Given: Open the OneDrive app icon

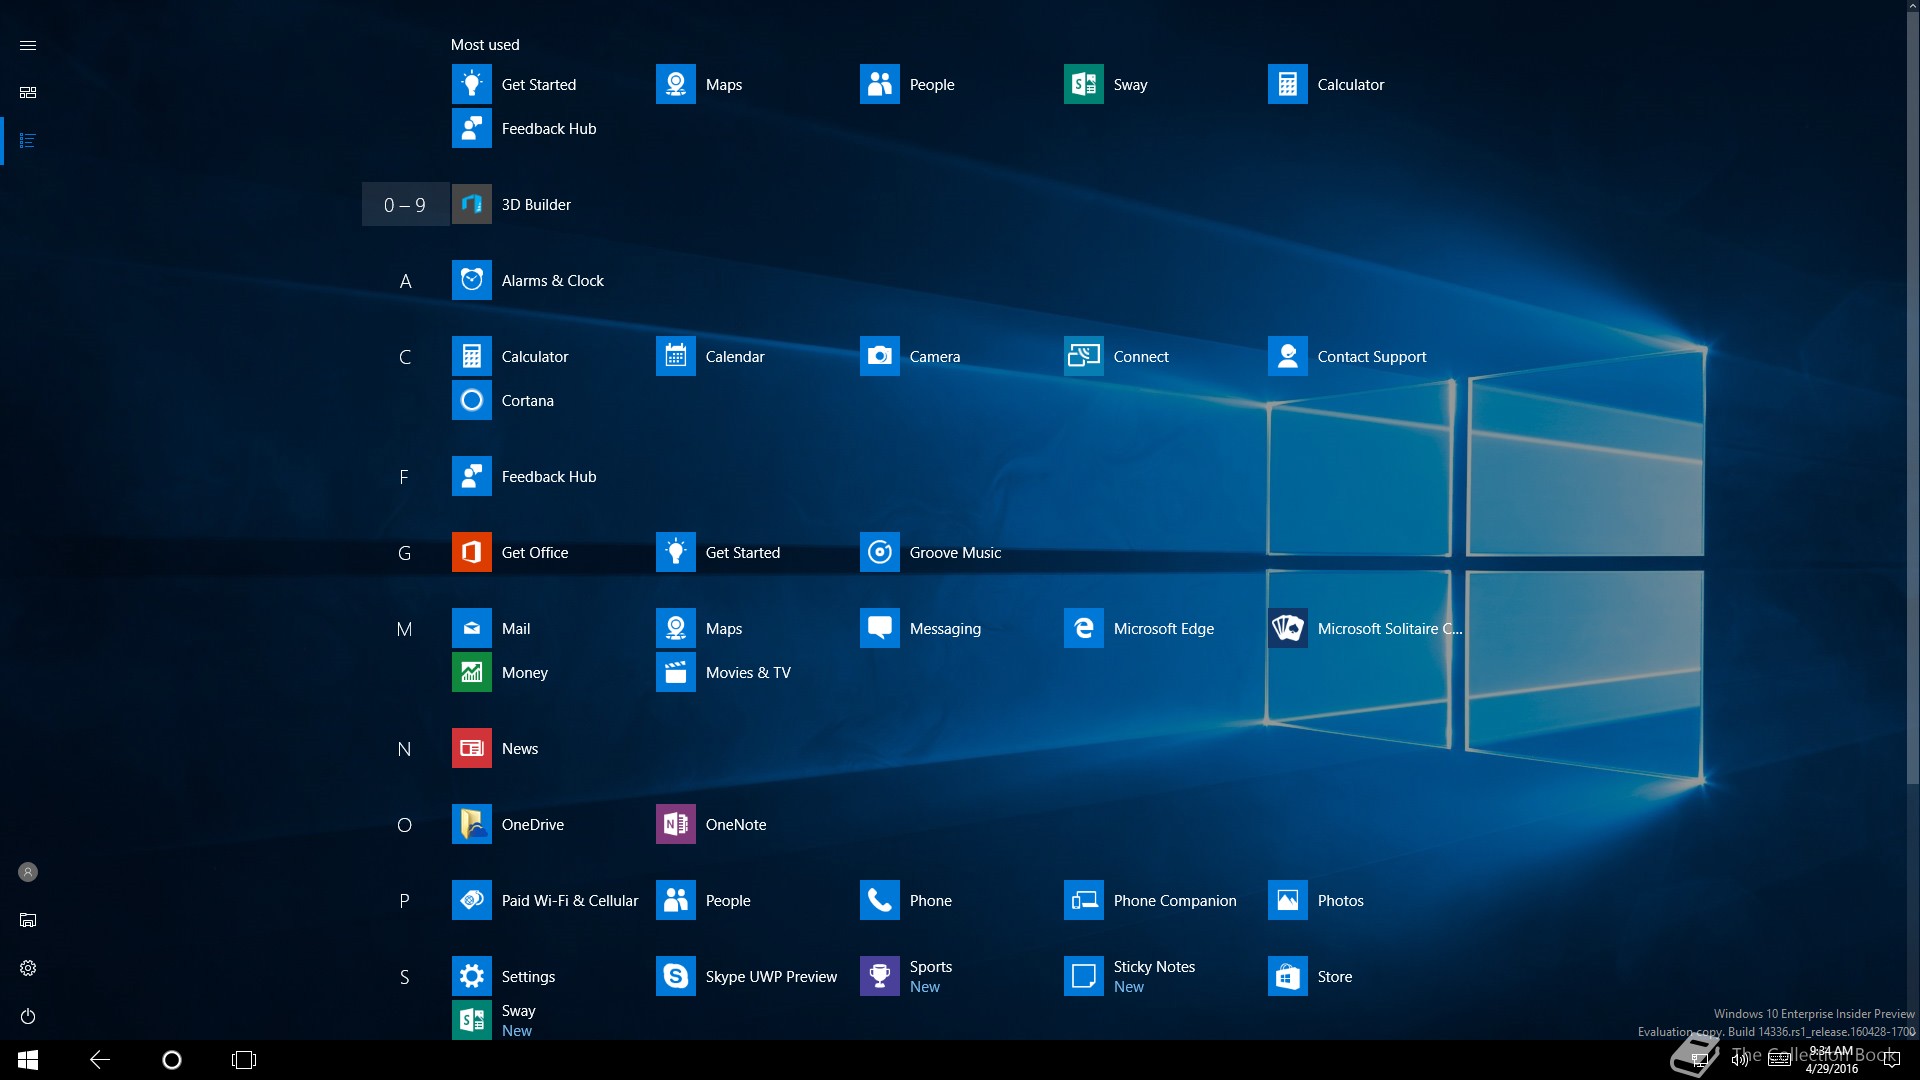Looking at the screenshot, I should tap(471, 824).
